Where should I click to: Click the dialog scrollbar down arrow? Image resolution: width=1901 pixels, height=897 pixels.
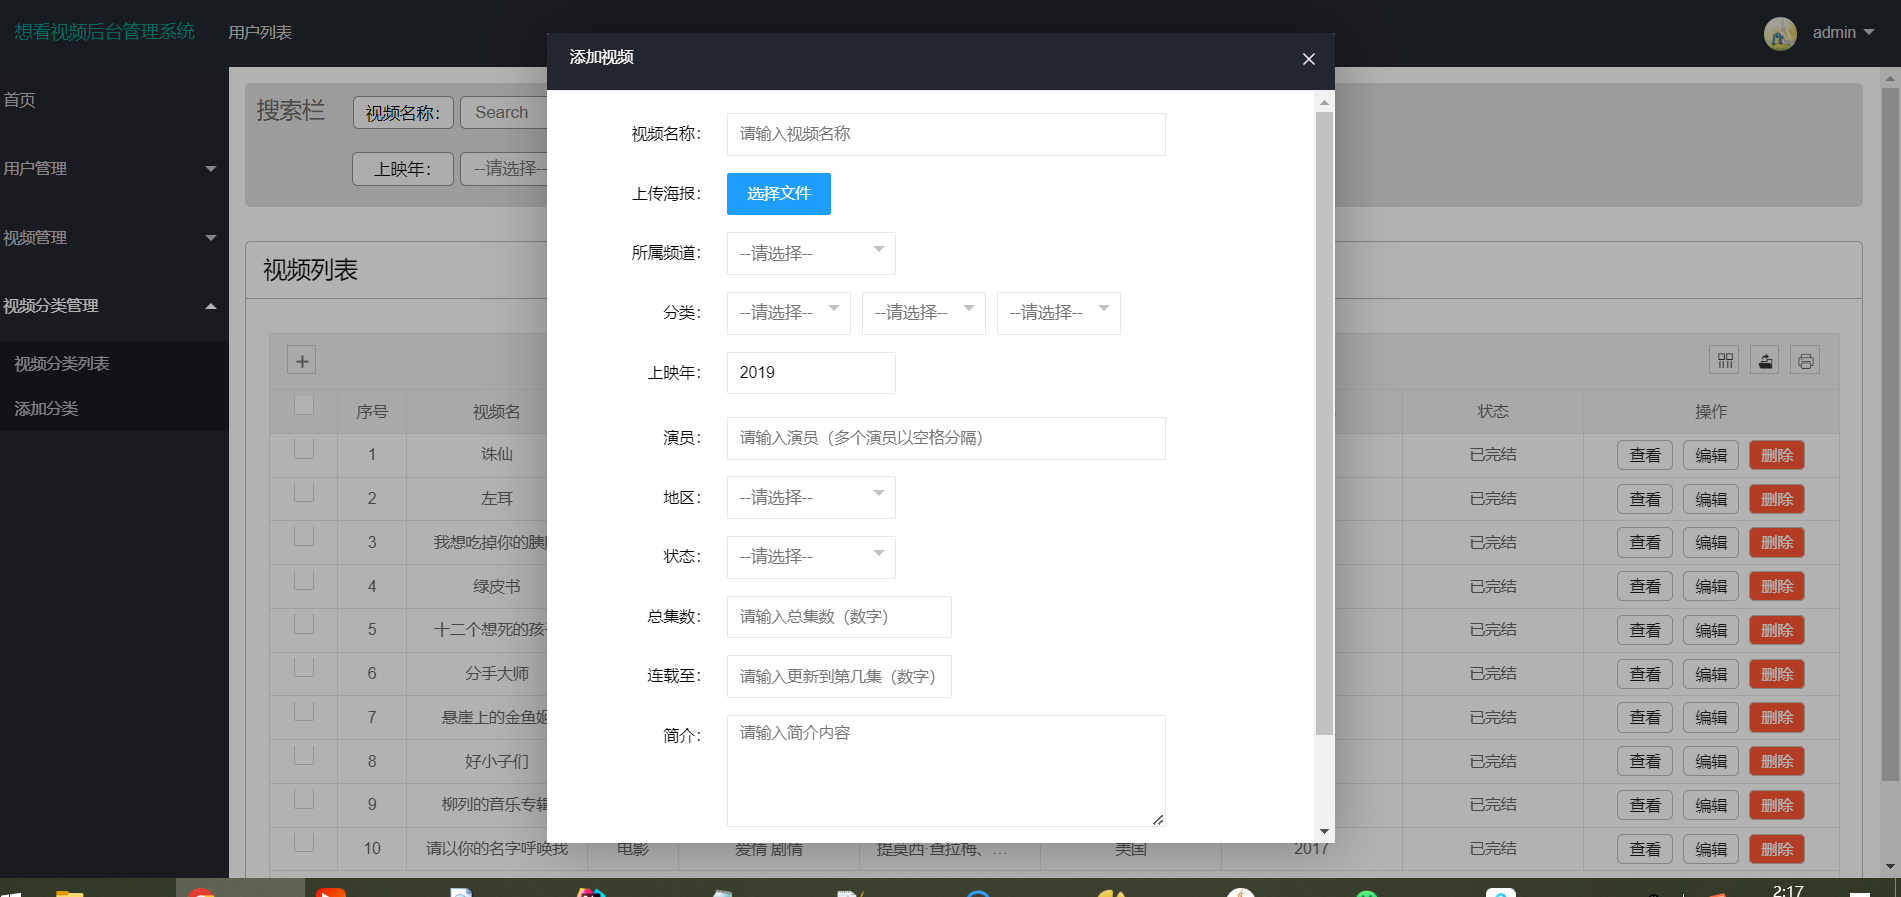point(1324,832)
